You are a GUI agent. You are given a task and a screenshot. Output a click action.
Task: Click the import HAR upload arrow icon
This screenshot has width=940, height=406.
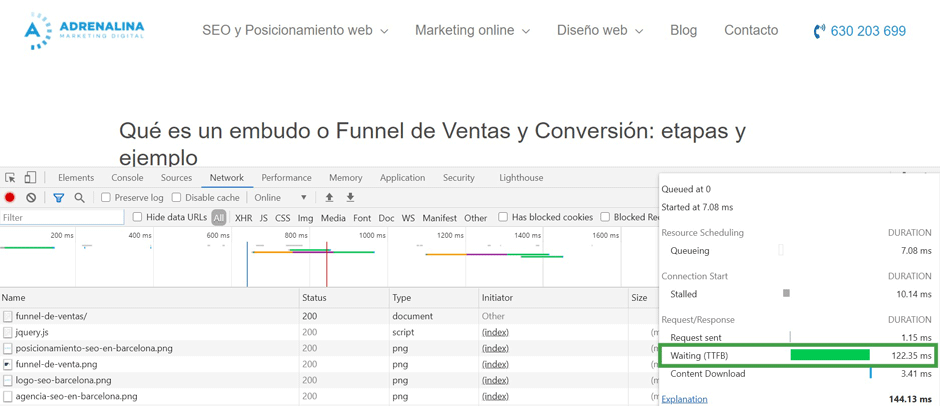(329, 197)
